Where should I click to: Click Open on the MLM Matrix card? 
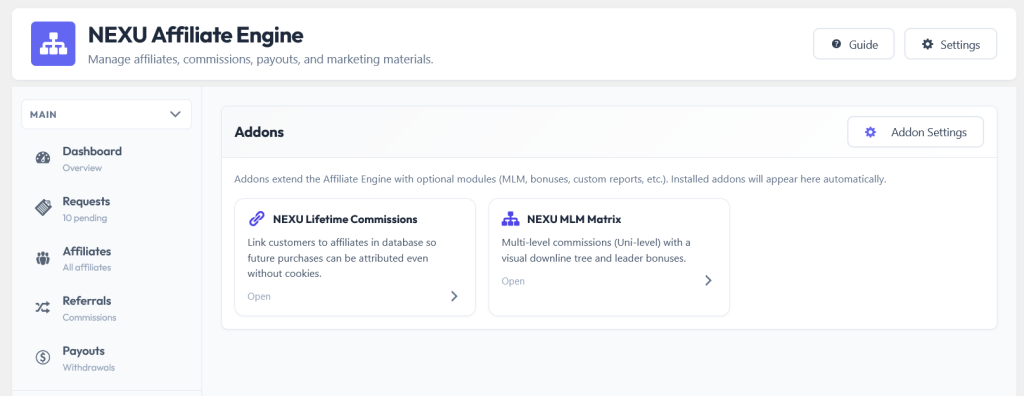(513, 281)
